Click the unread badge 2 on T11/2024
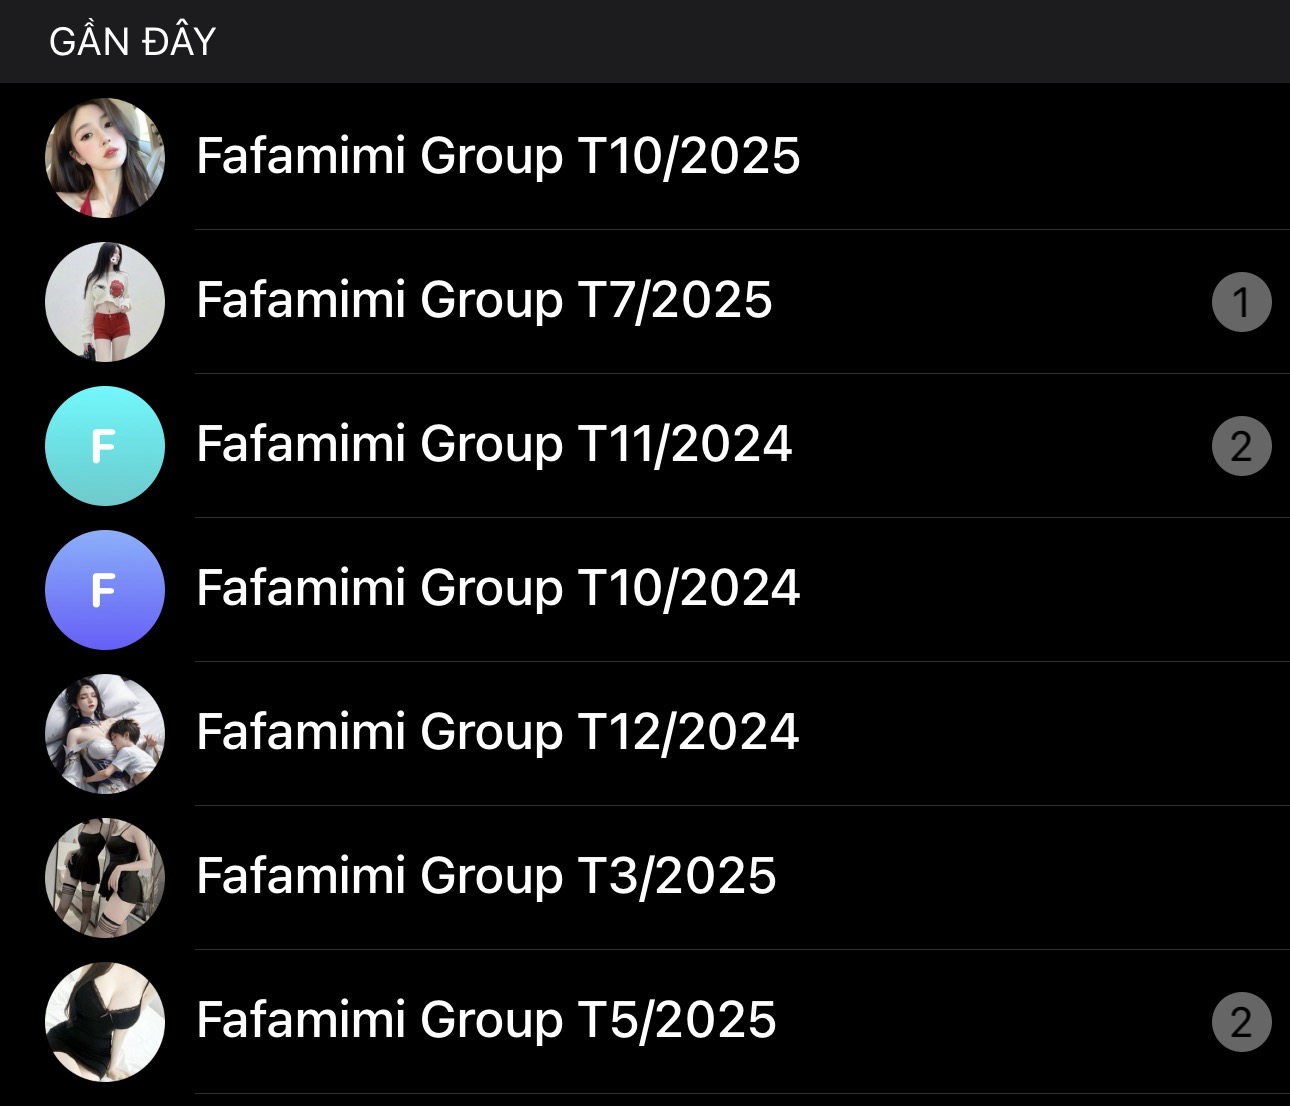Image resolution: width=1290 pixels, height=1106 pixels. coord(1241,446)
